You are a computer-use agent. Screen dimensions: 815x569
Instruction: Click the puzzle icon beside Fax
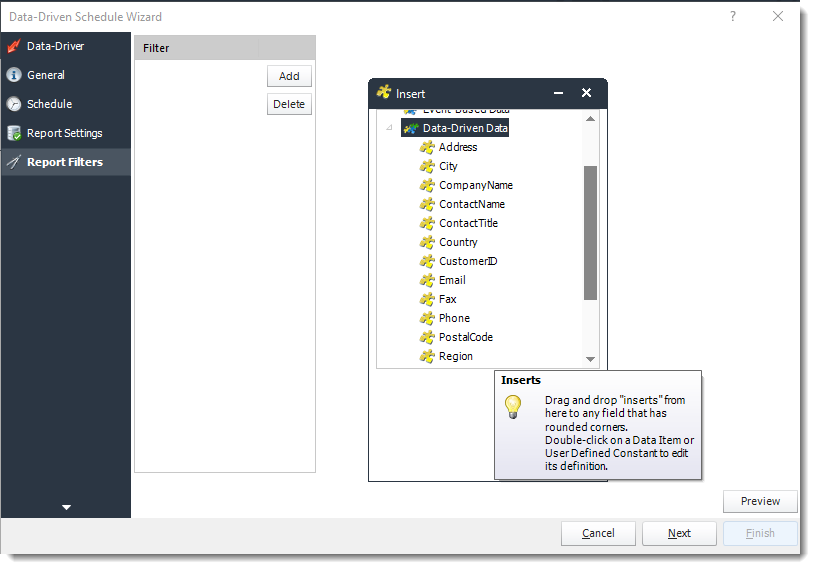[x=427, y=299]
